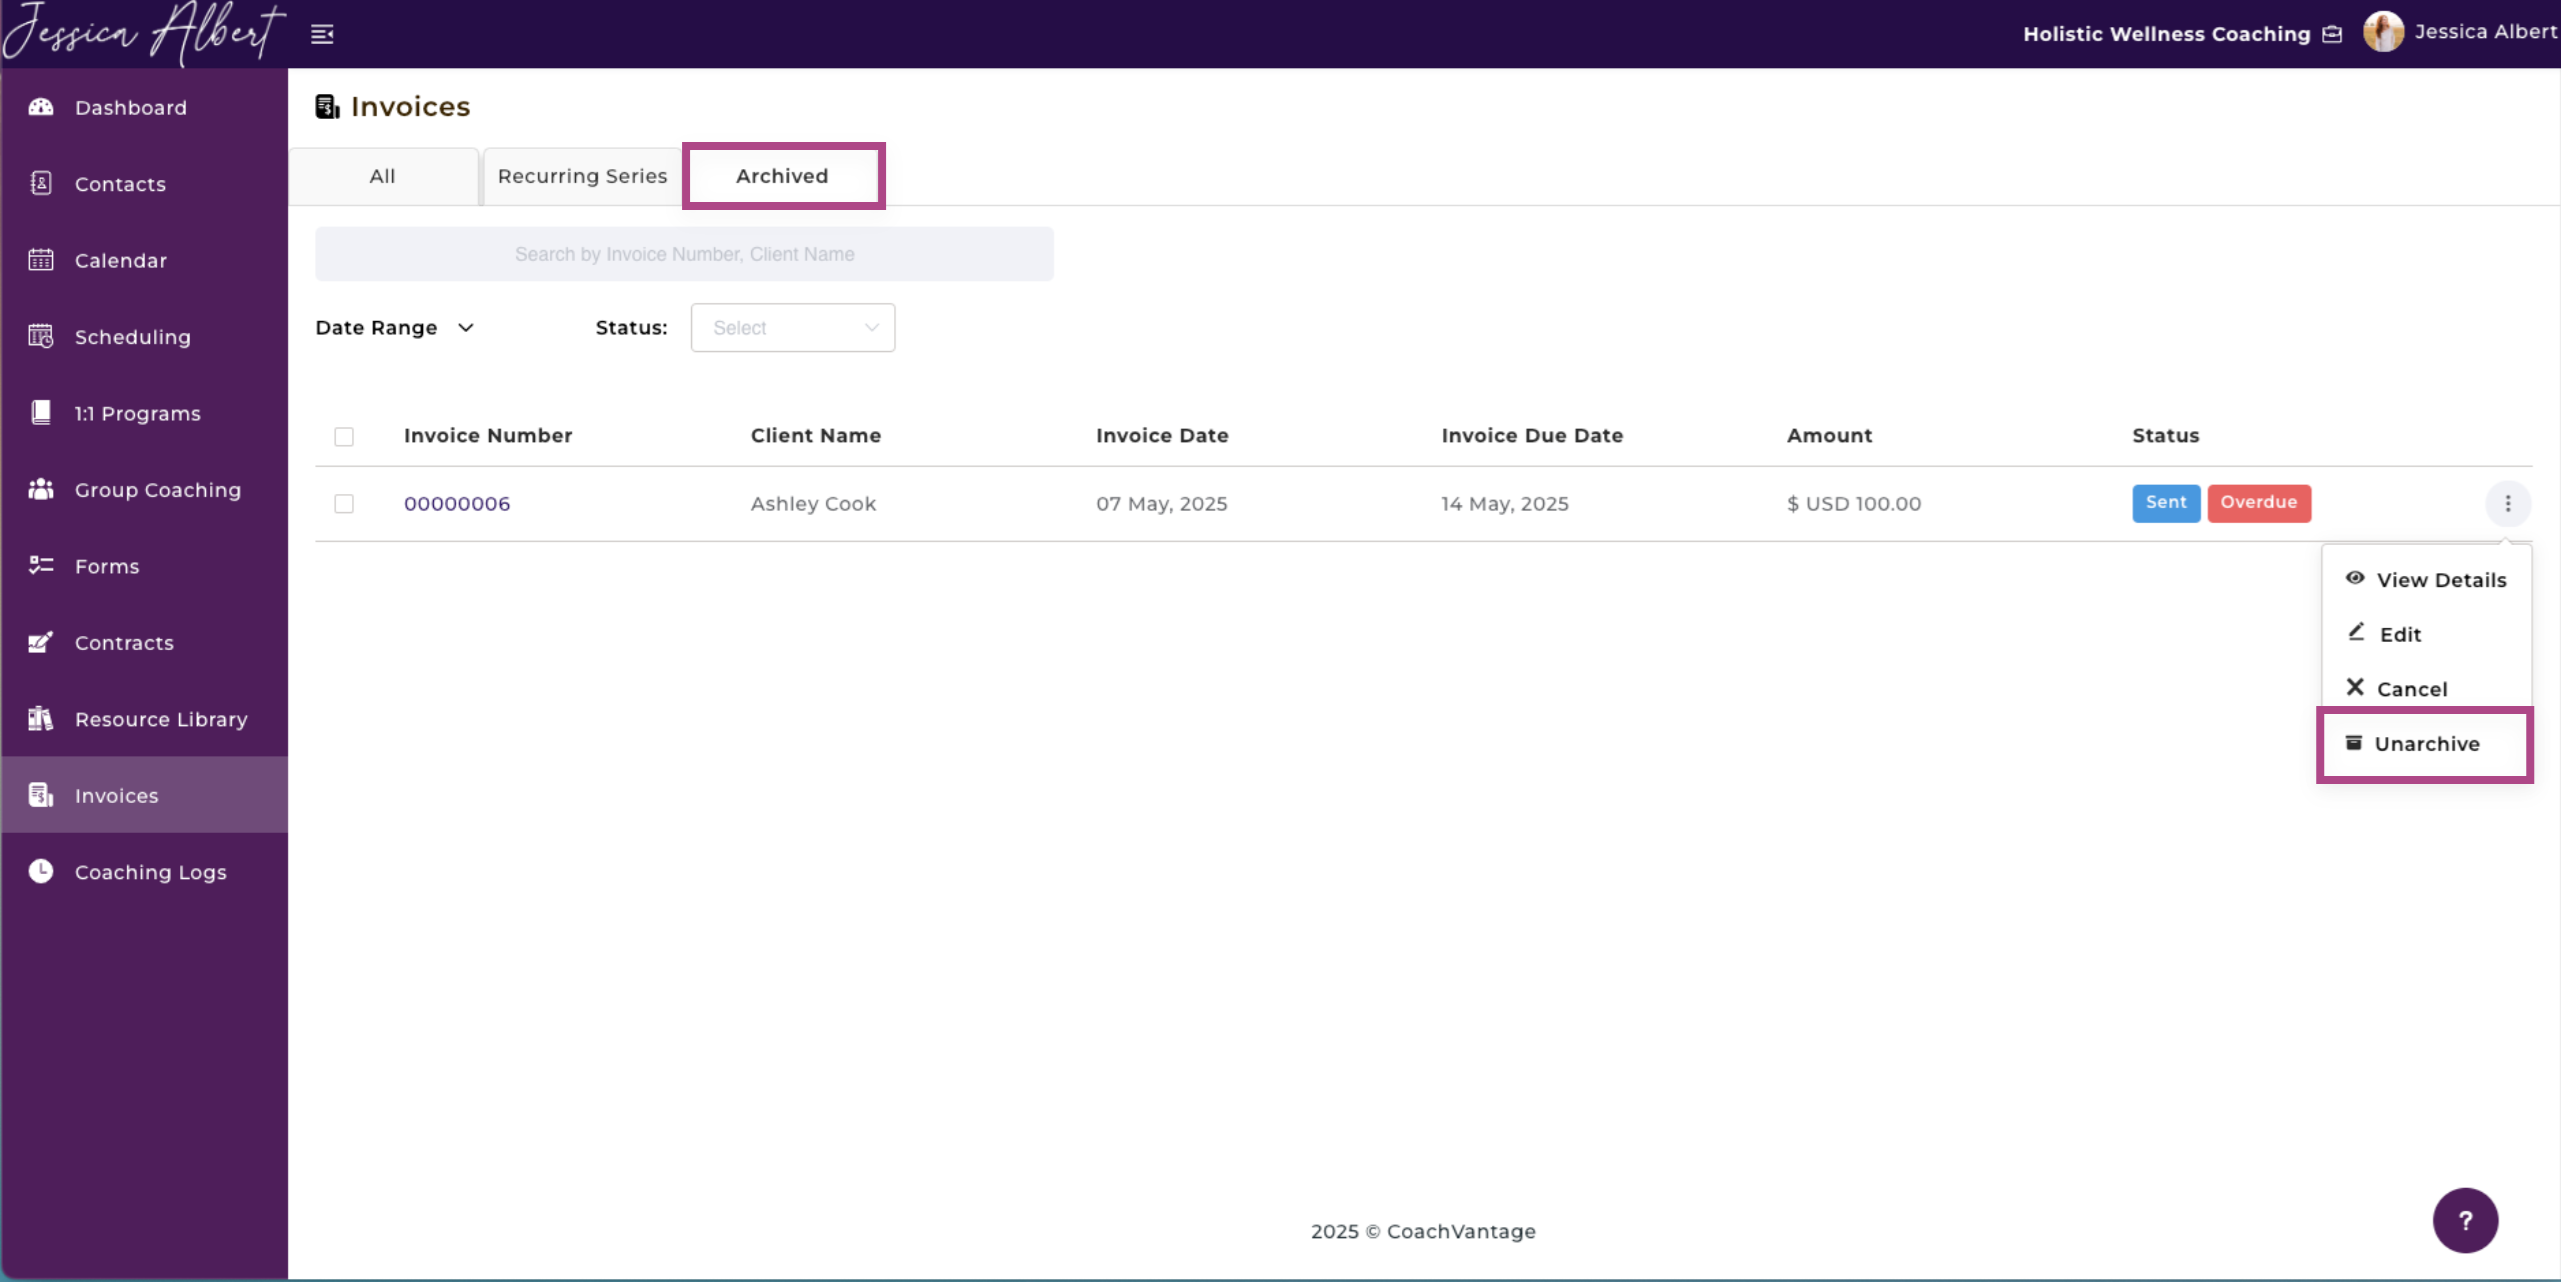The image size is (2561, 1282).
Task: Open 1:1 Programs section
Action: (x=145, y=413)
